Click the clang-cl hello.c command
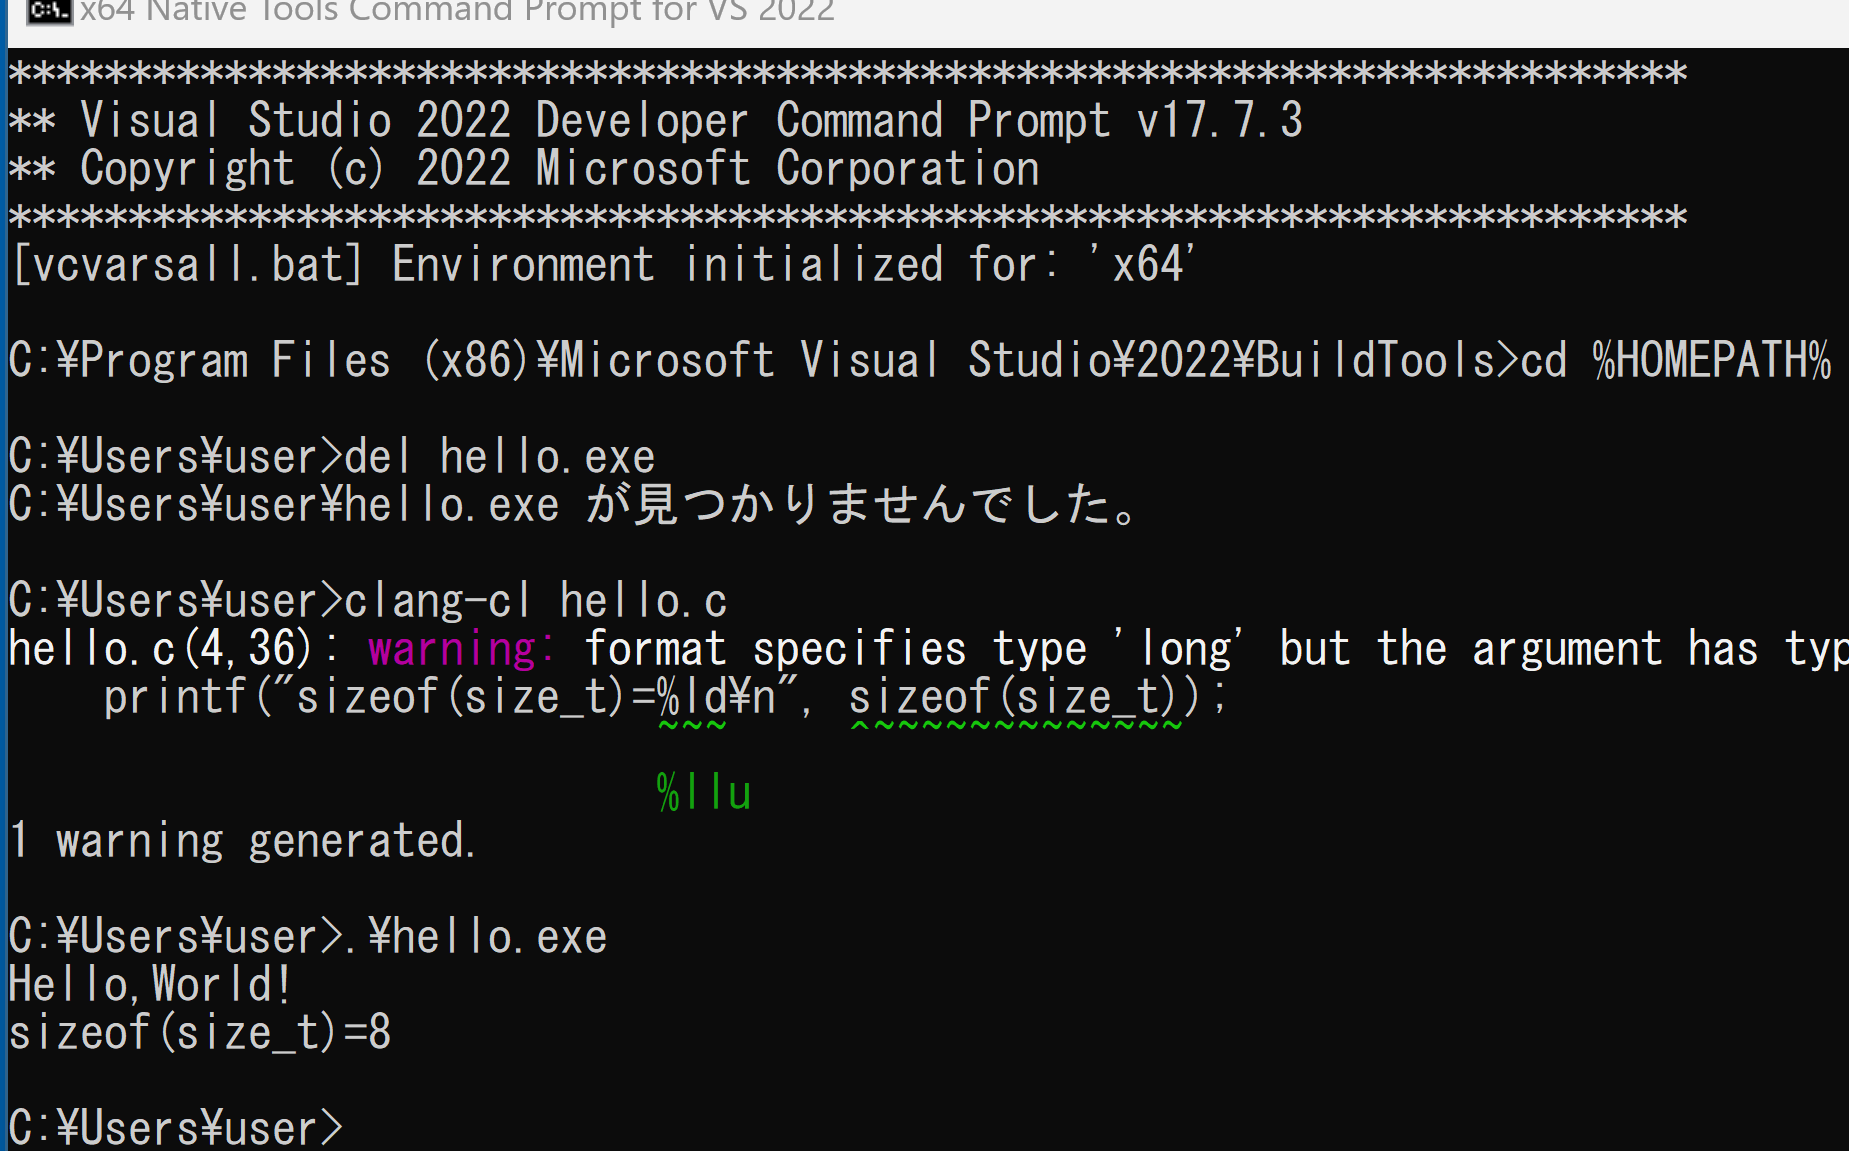Image resolution: width=1849 pixels, height=1151 pixels. tap(535, 601)
